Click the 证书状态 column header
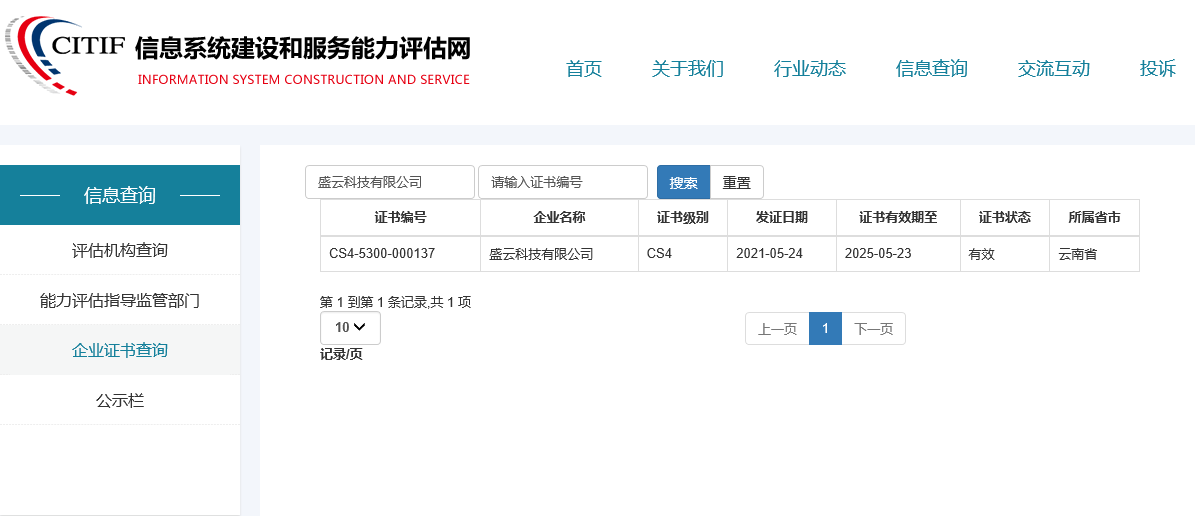This screenshot has height=516, width=1195. tap(1005, 218)
